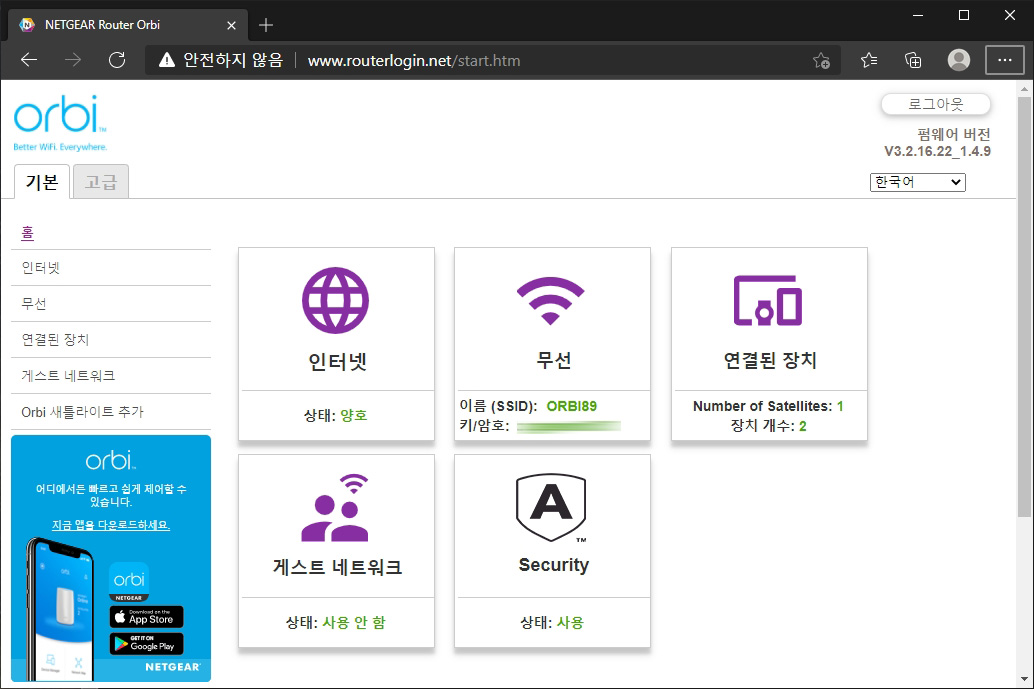The width and height of the screenshot is (1034, 689).
Task: Open the Security shield icon
Action: tap(551, 507)
